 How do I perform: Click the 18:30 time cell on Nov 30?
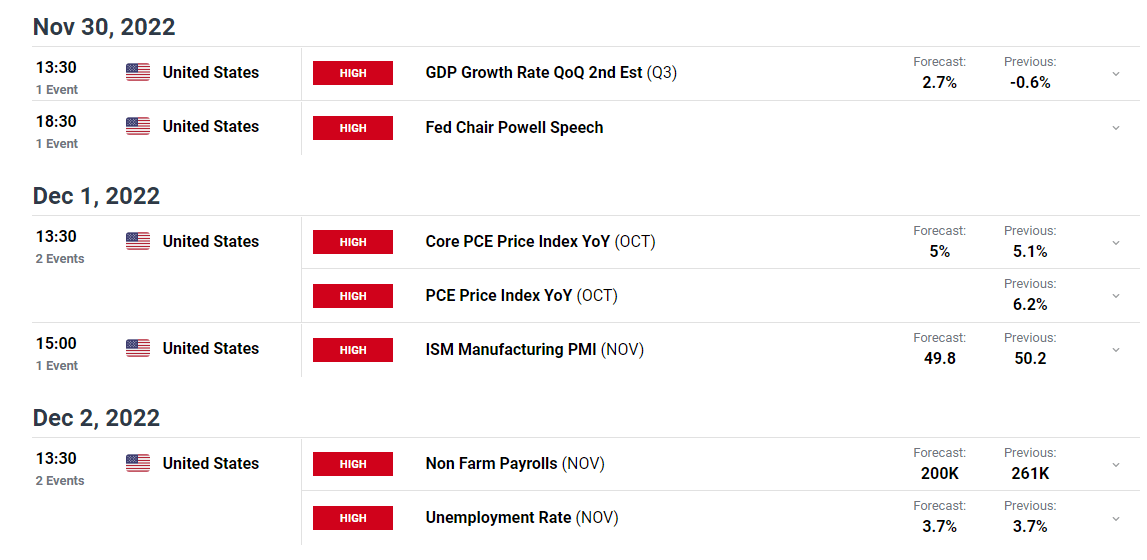(55, 121)
